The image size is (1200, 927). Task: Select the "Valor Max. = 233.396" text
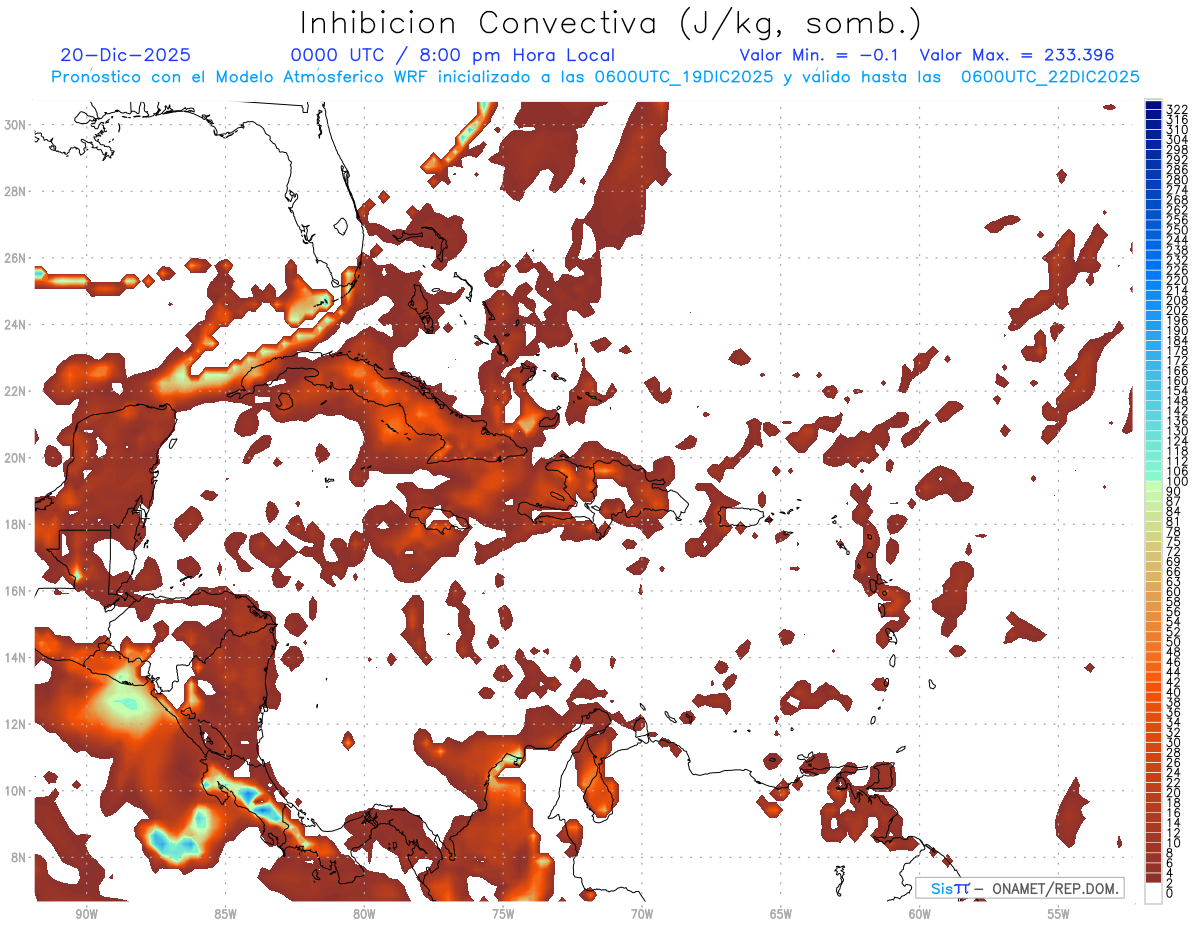[x=1016, y=56]
